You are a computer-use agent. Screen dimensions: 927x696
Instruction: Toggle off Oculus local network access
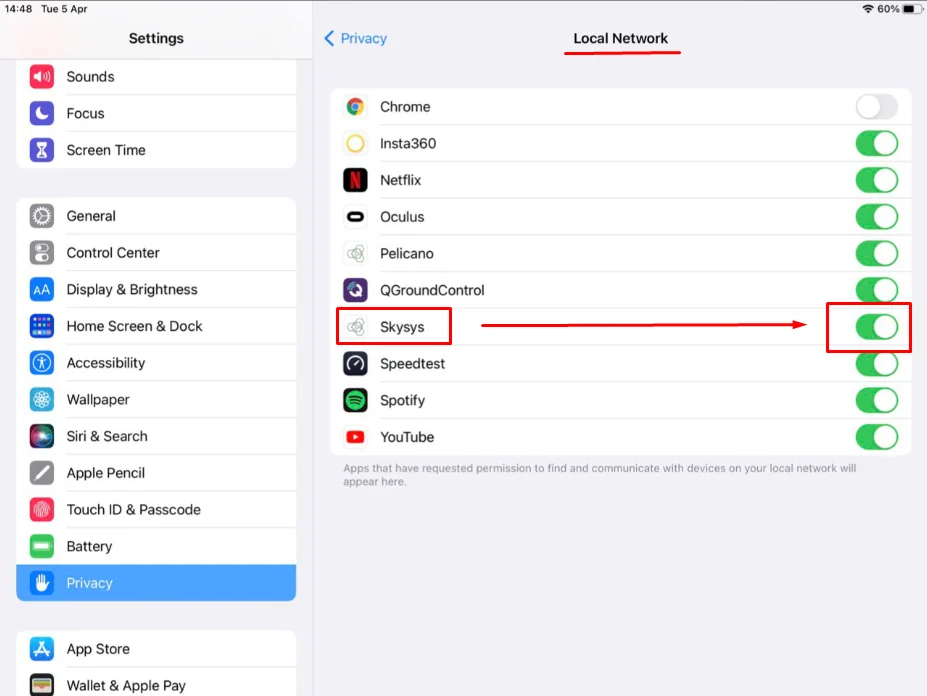point(877,217)
